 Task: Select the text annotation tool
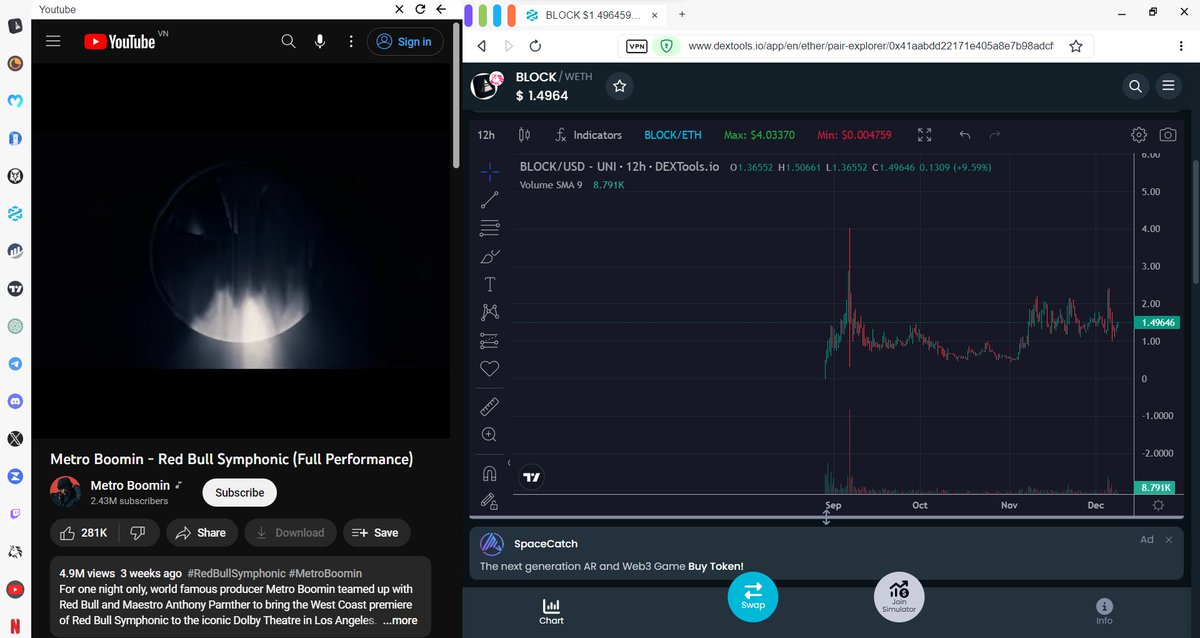(490, 285)
